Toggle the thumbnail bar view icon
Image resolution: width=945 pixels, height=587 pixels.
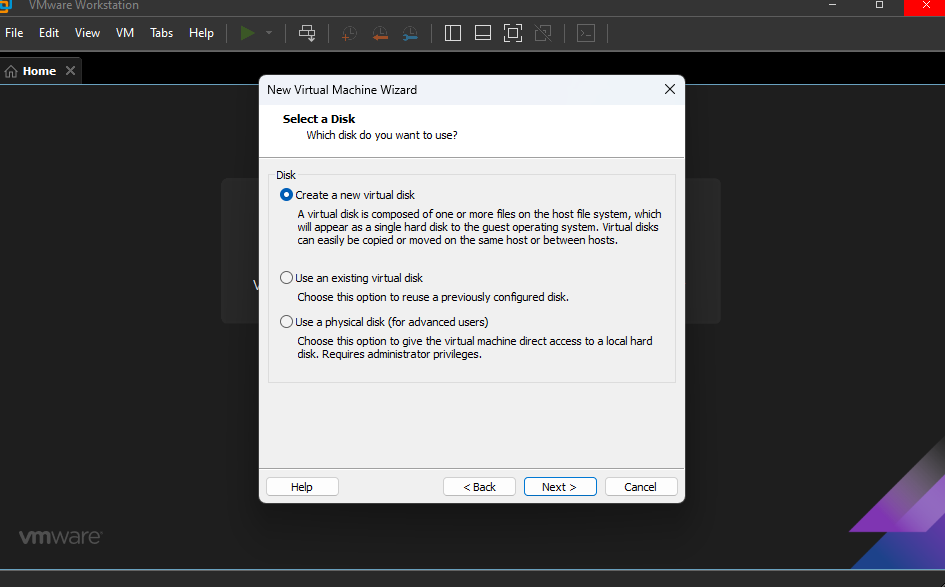coord(483,33)
